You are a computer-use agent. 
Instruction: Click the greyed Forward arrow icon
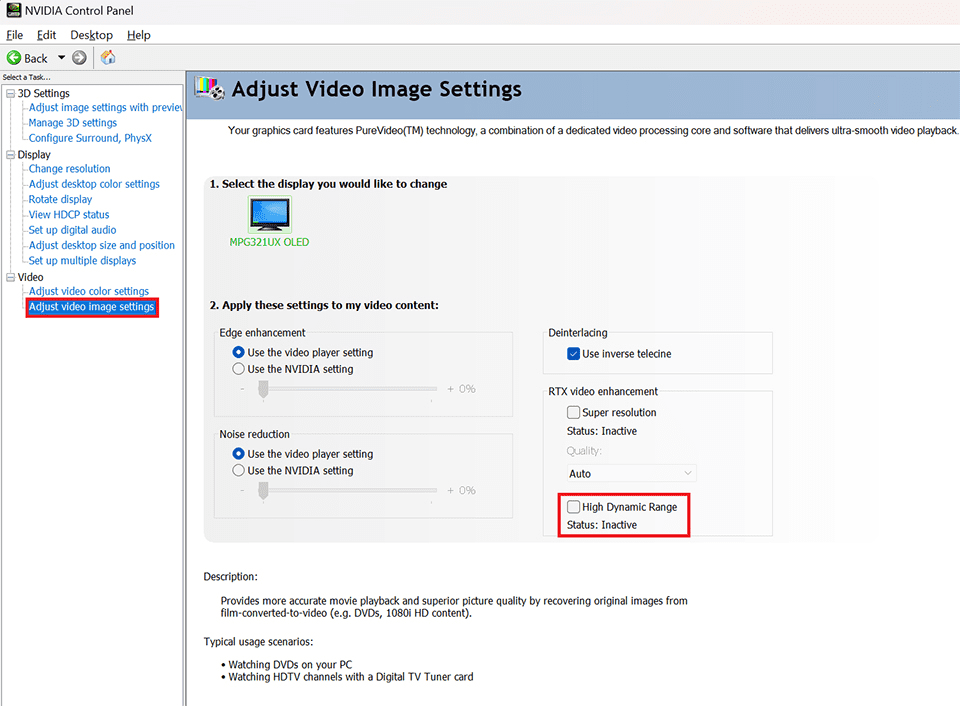point(79,58)
